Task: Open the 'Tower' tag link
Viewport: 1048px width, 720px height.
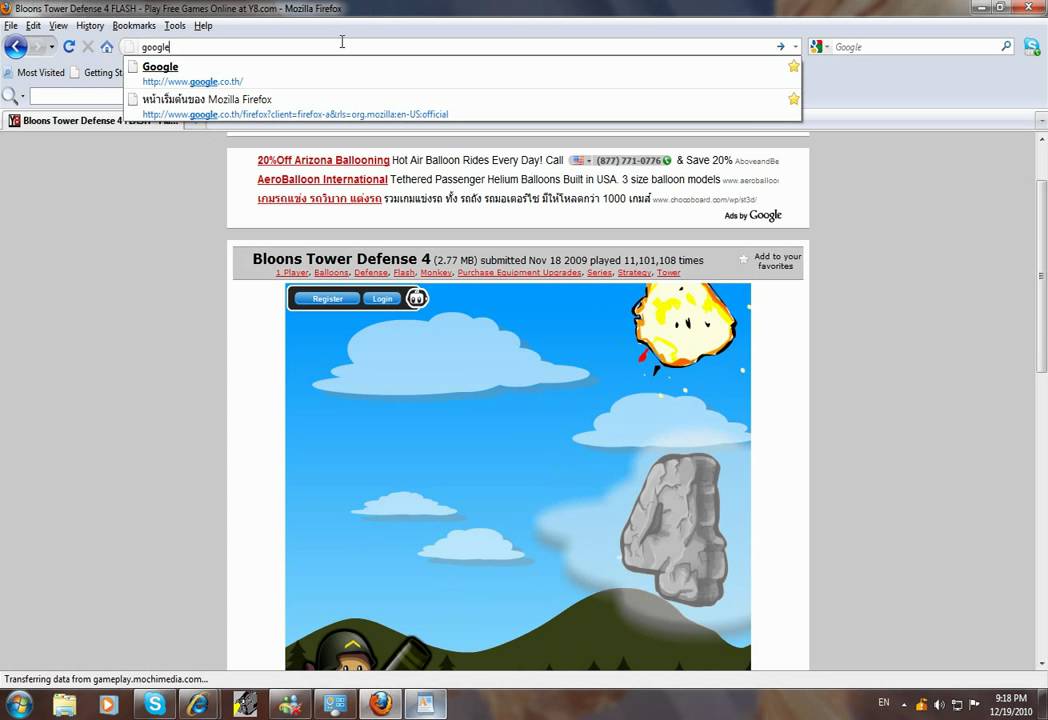Action: (668, 273)
